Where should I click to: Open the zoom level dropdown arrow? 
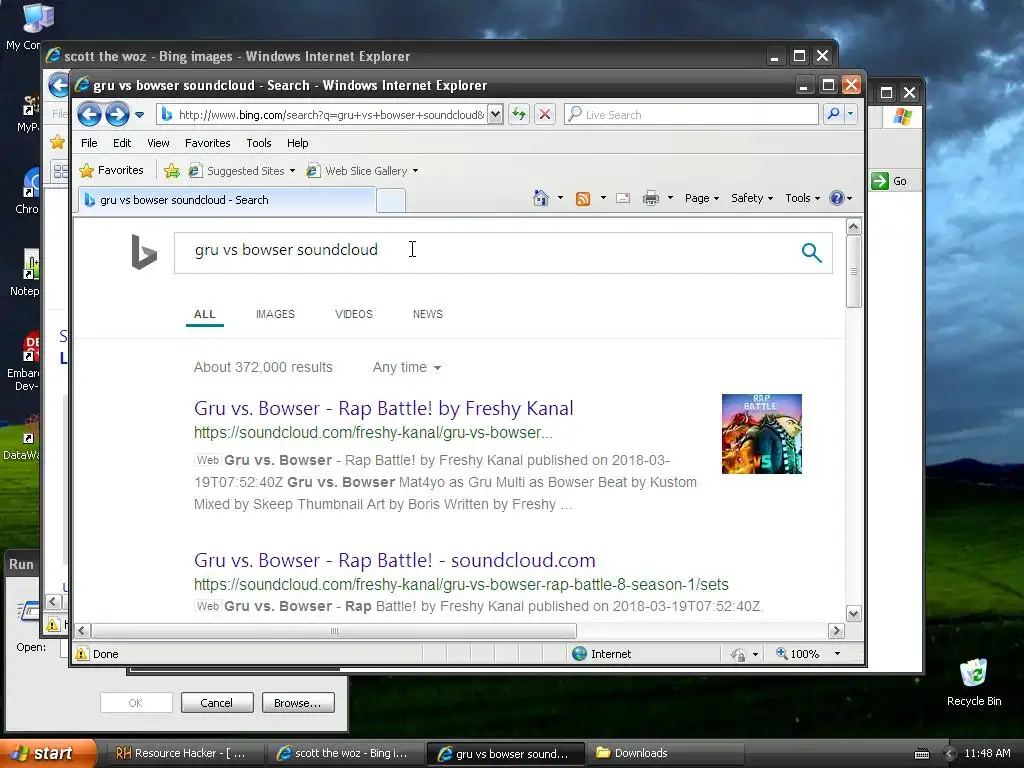click(837, 654)
